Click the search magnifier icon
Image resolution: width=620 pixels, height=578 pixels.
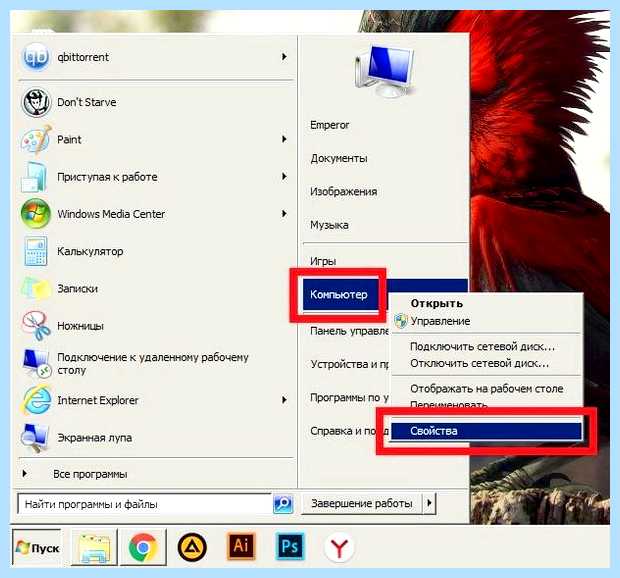tap(283, 504)
